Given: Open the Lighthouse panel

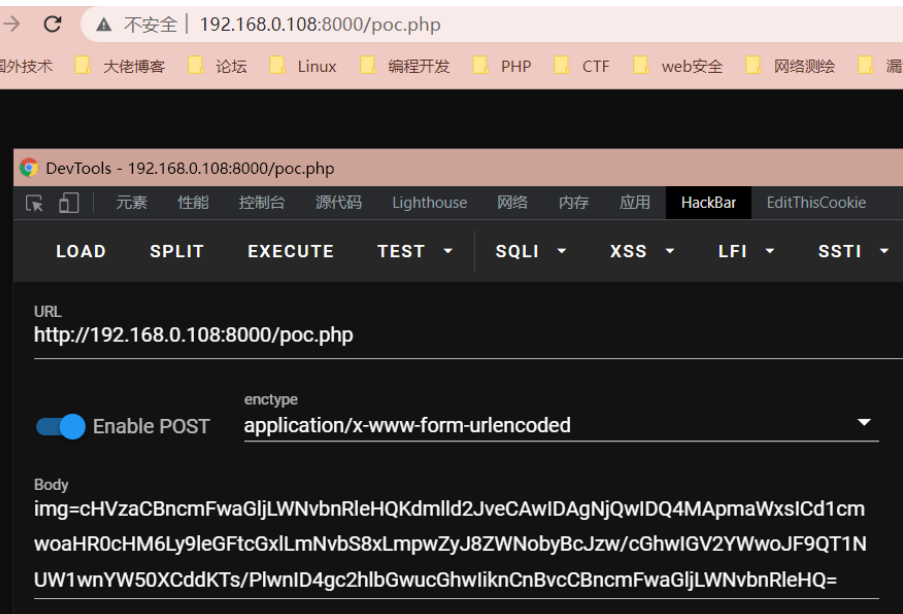Looking at the screenshot, I should tap(428, 202).
